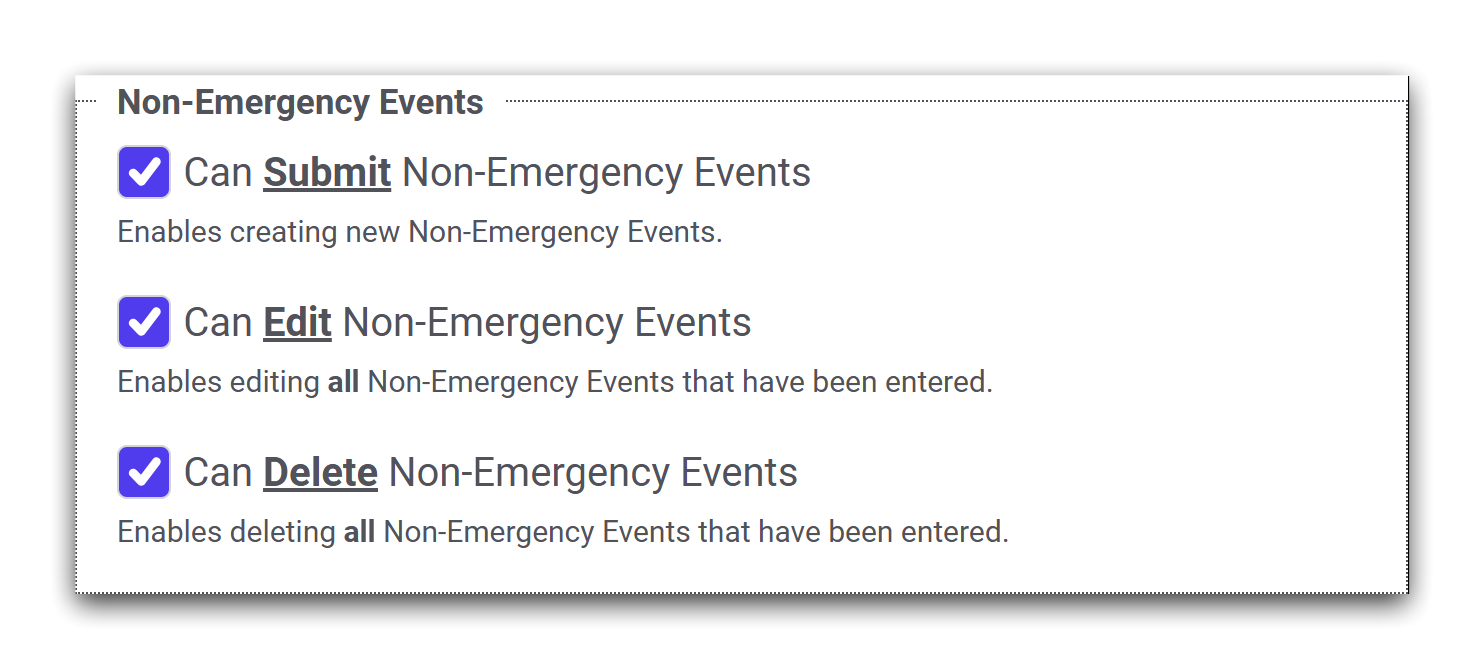Click the underlined word Edit
Image resolution: width=1483 pixels, height=669 pixels.
pyautogui.click(x=297, y=323)
